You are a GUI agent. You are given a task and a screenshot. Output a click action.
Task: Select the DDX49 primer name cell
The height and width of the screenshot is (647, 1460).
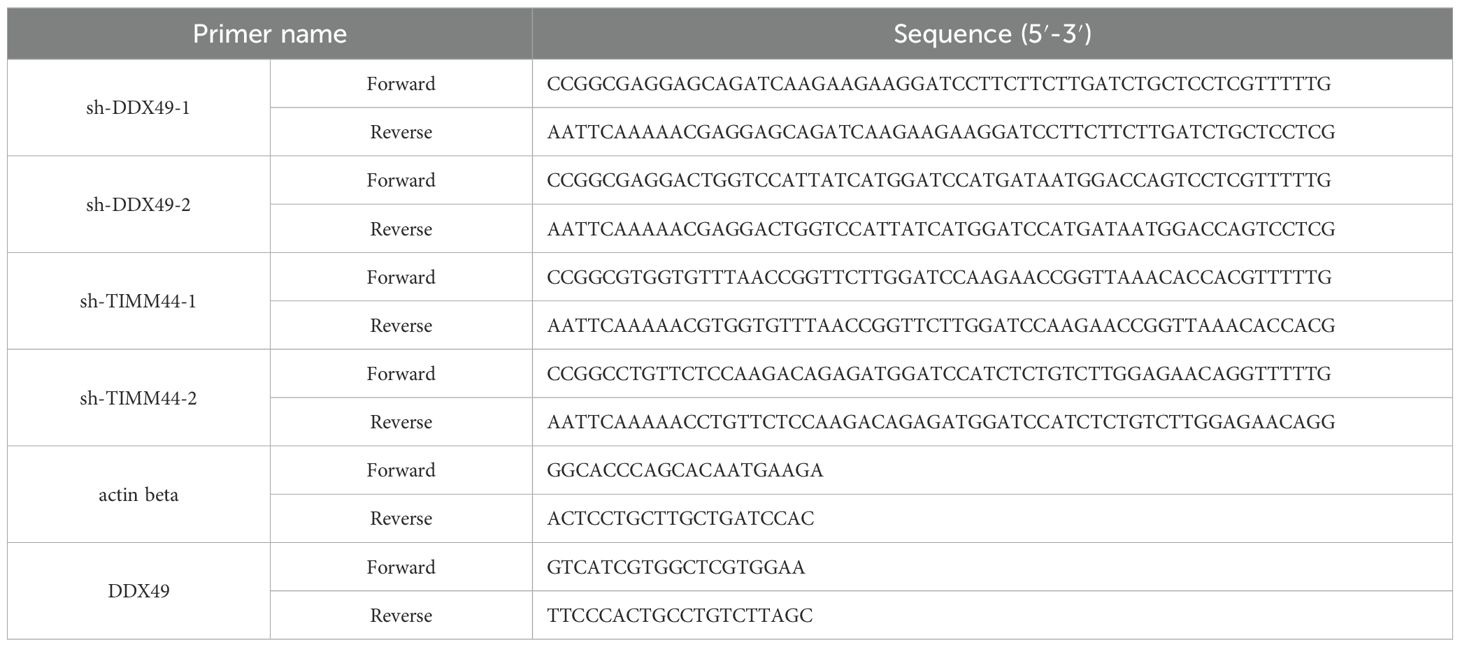pos(138,591)
